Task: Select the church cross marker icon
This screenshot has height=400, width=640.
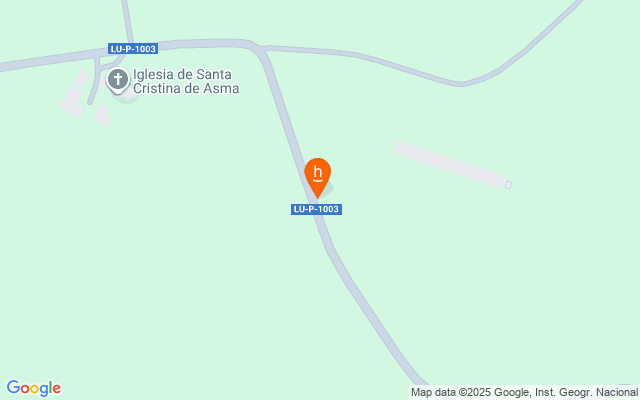Action: click(118, 80)
